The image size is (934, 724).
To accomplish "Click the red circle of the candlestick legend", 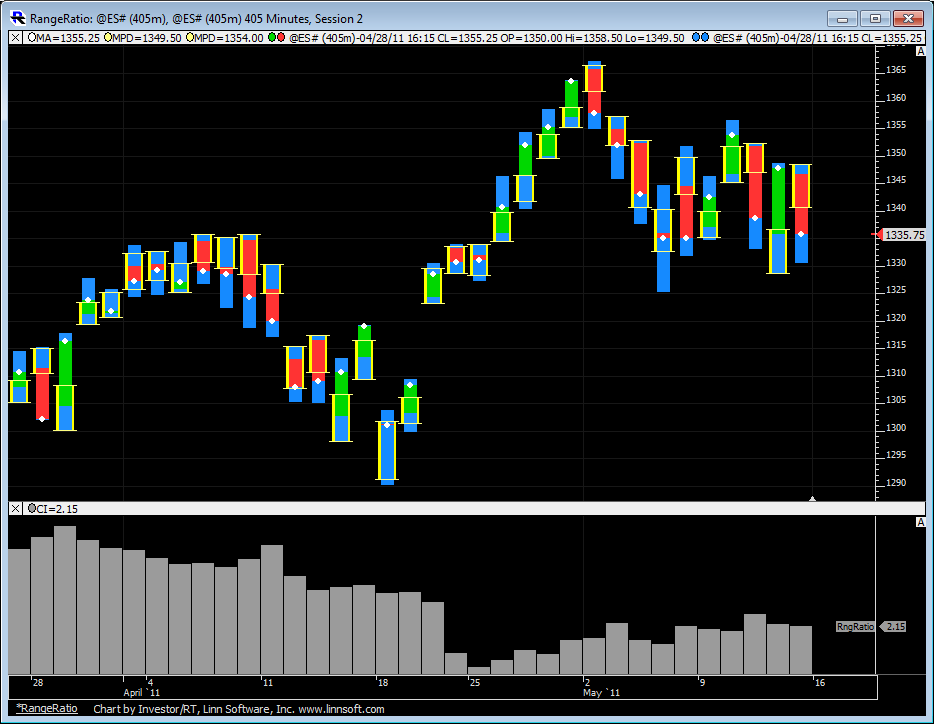I will 280,38.
